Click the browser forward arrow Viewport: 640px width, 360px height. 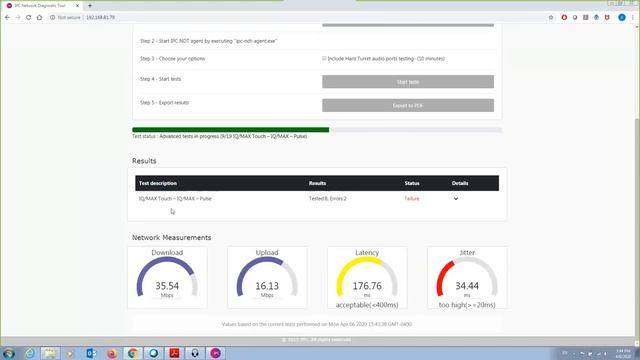(18, 18)
